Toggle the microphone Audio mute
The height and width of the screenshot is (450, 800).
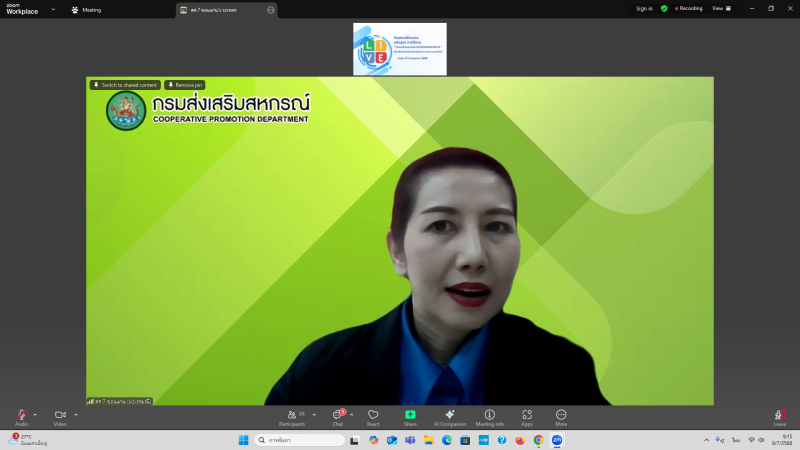[21, 415]
